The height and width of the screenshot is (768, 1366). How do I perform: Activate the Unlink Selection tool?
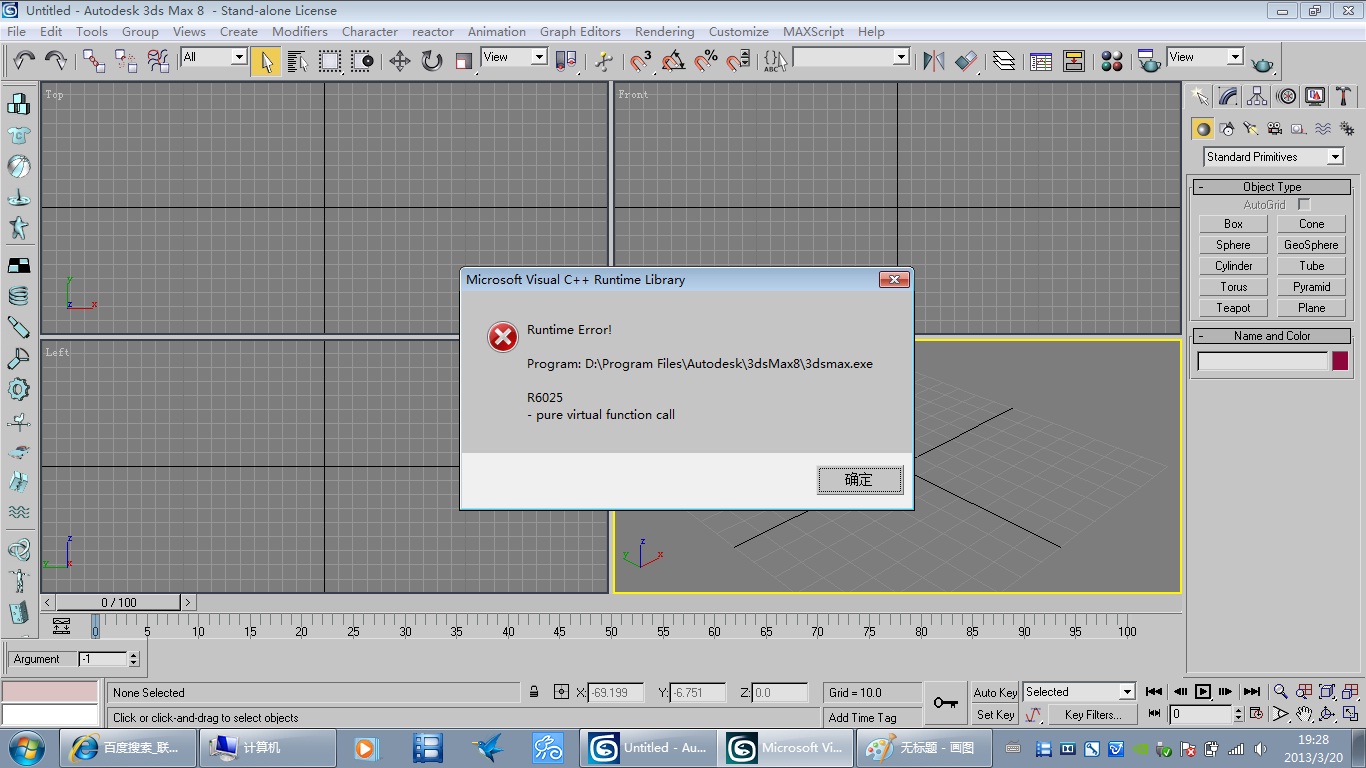point(126,61)
